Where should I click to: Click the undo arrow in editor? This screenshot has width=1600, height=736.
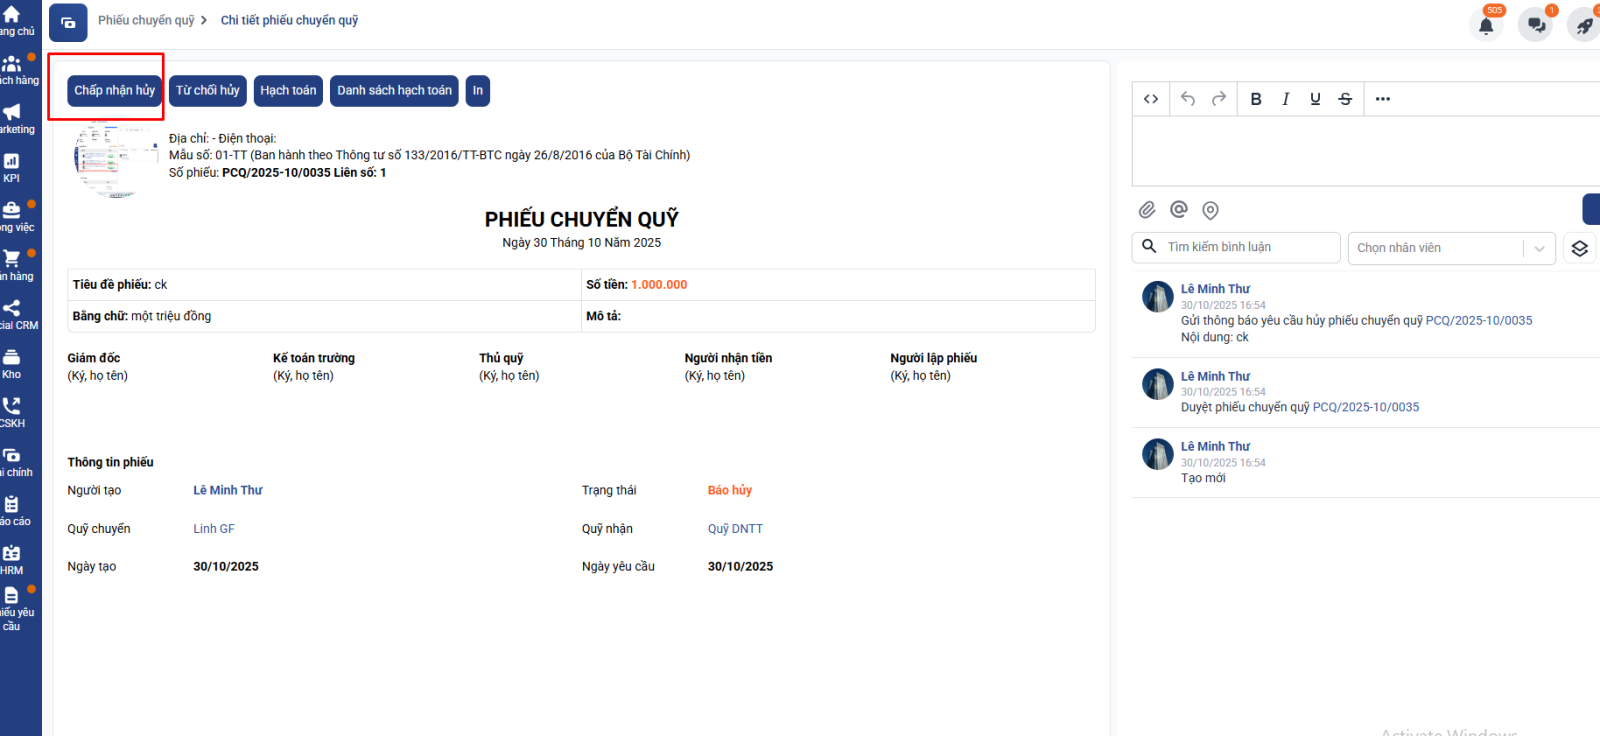coord(1188,99)
